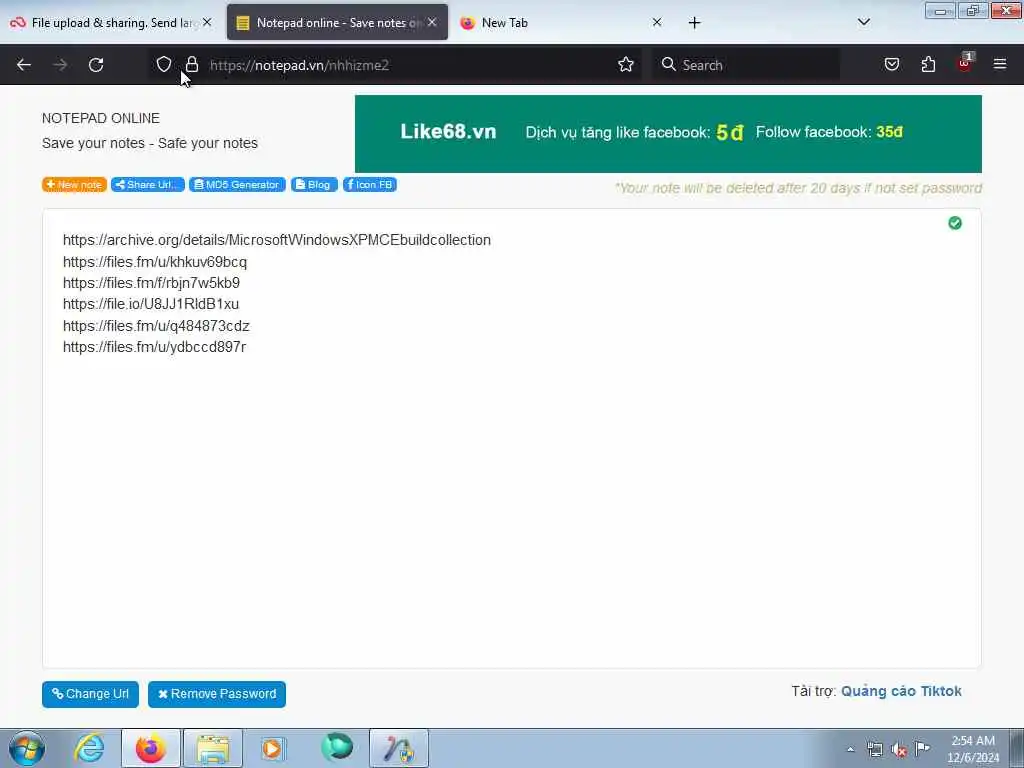Image resolution: width=1024 pixels, height=768 pixels.
Task: Open the MD5 Generator
Action: pos(237,185)
